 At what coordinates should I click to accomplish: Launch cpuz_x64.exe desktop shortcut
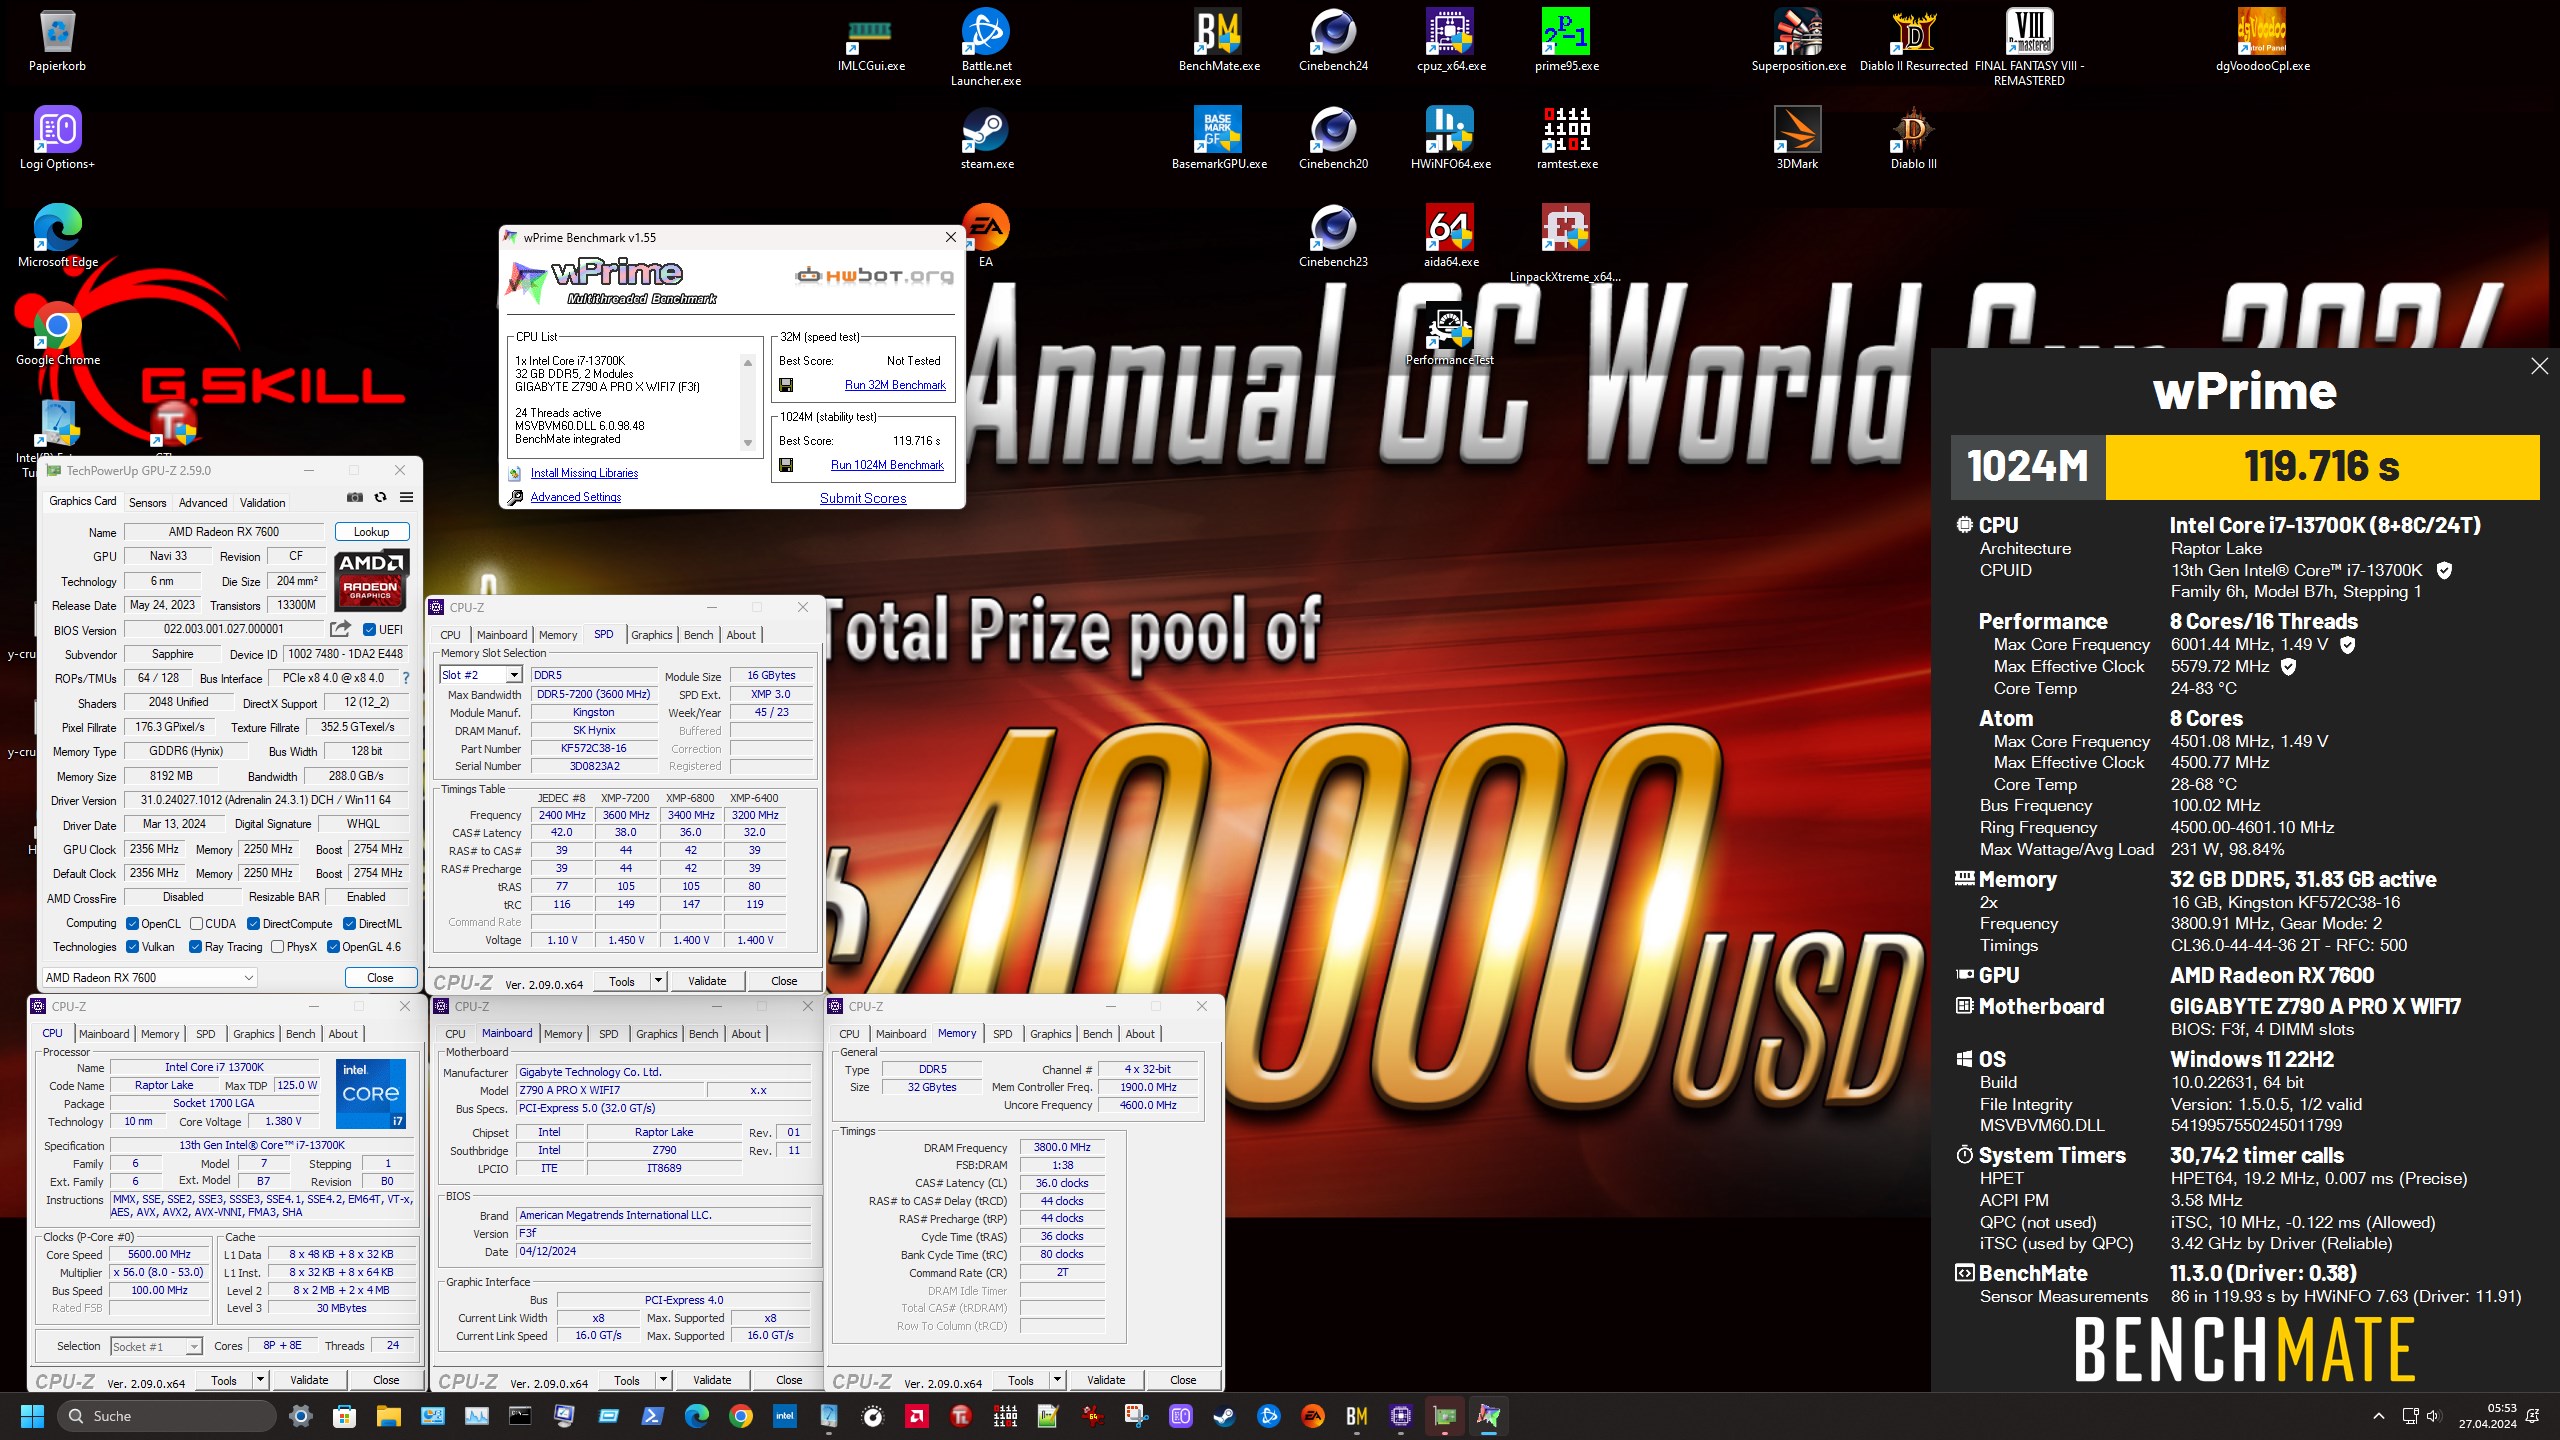click(x=1450, y=41)
